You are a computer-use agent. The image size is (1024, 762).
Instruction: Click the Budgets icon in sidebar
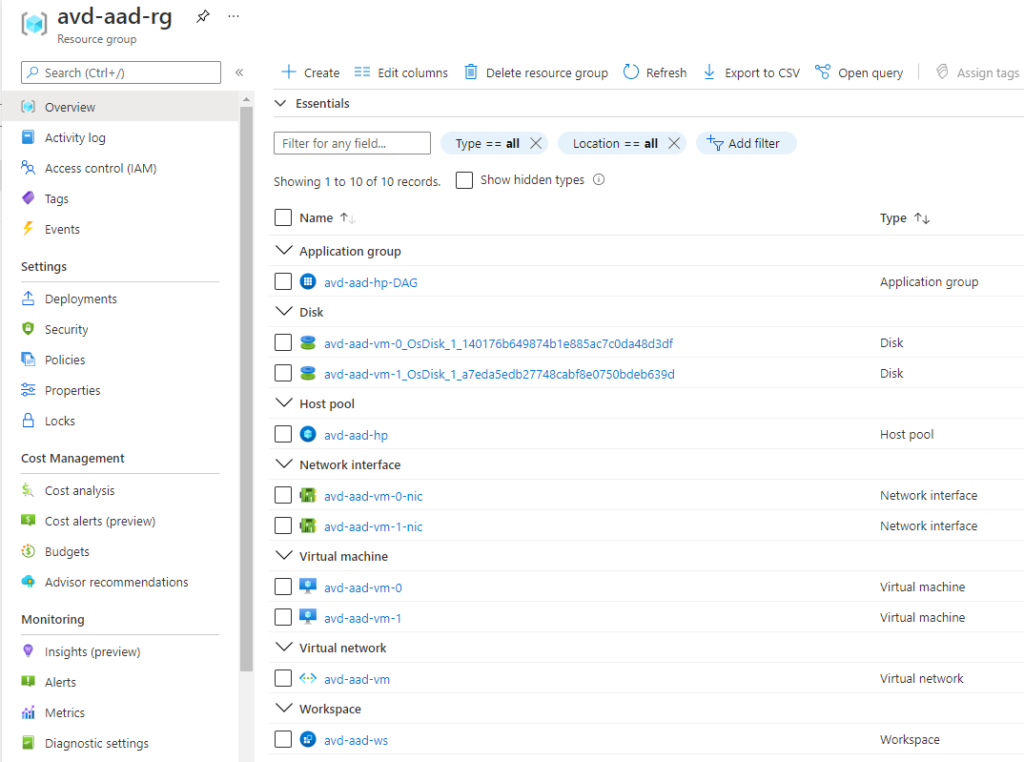point(28,551)
